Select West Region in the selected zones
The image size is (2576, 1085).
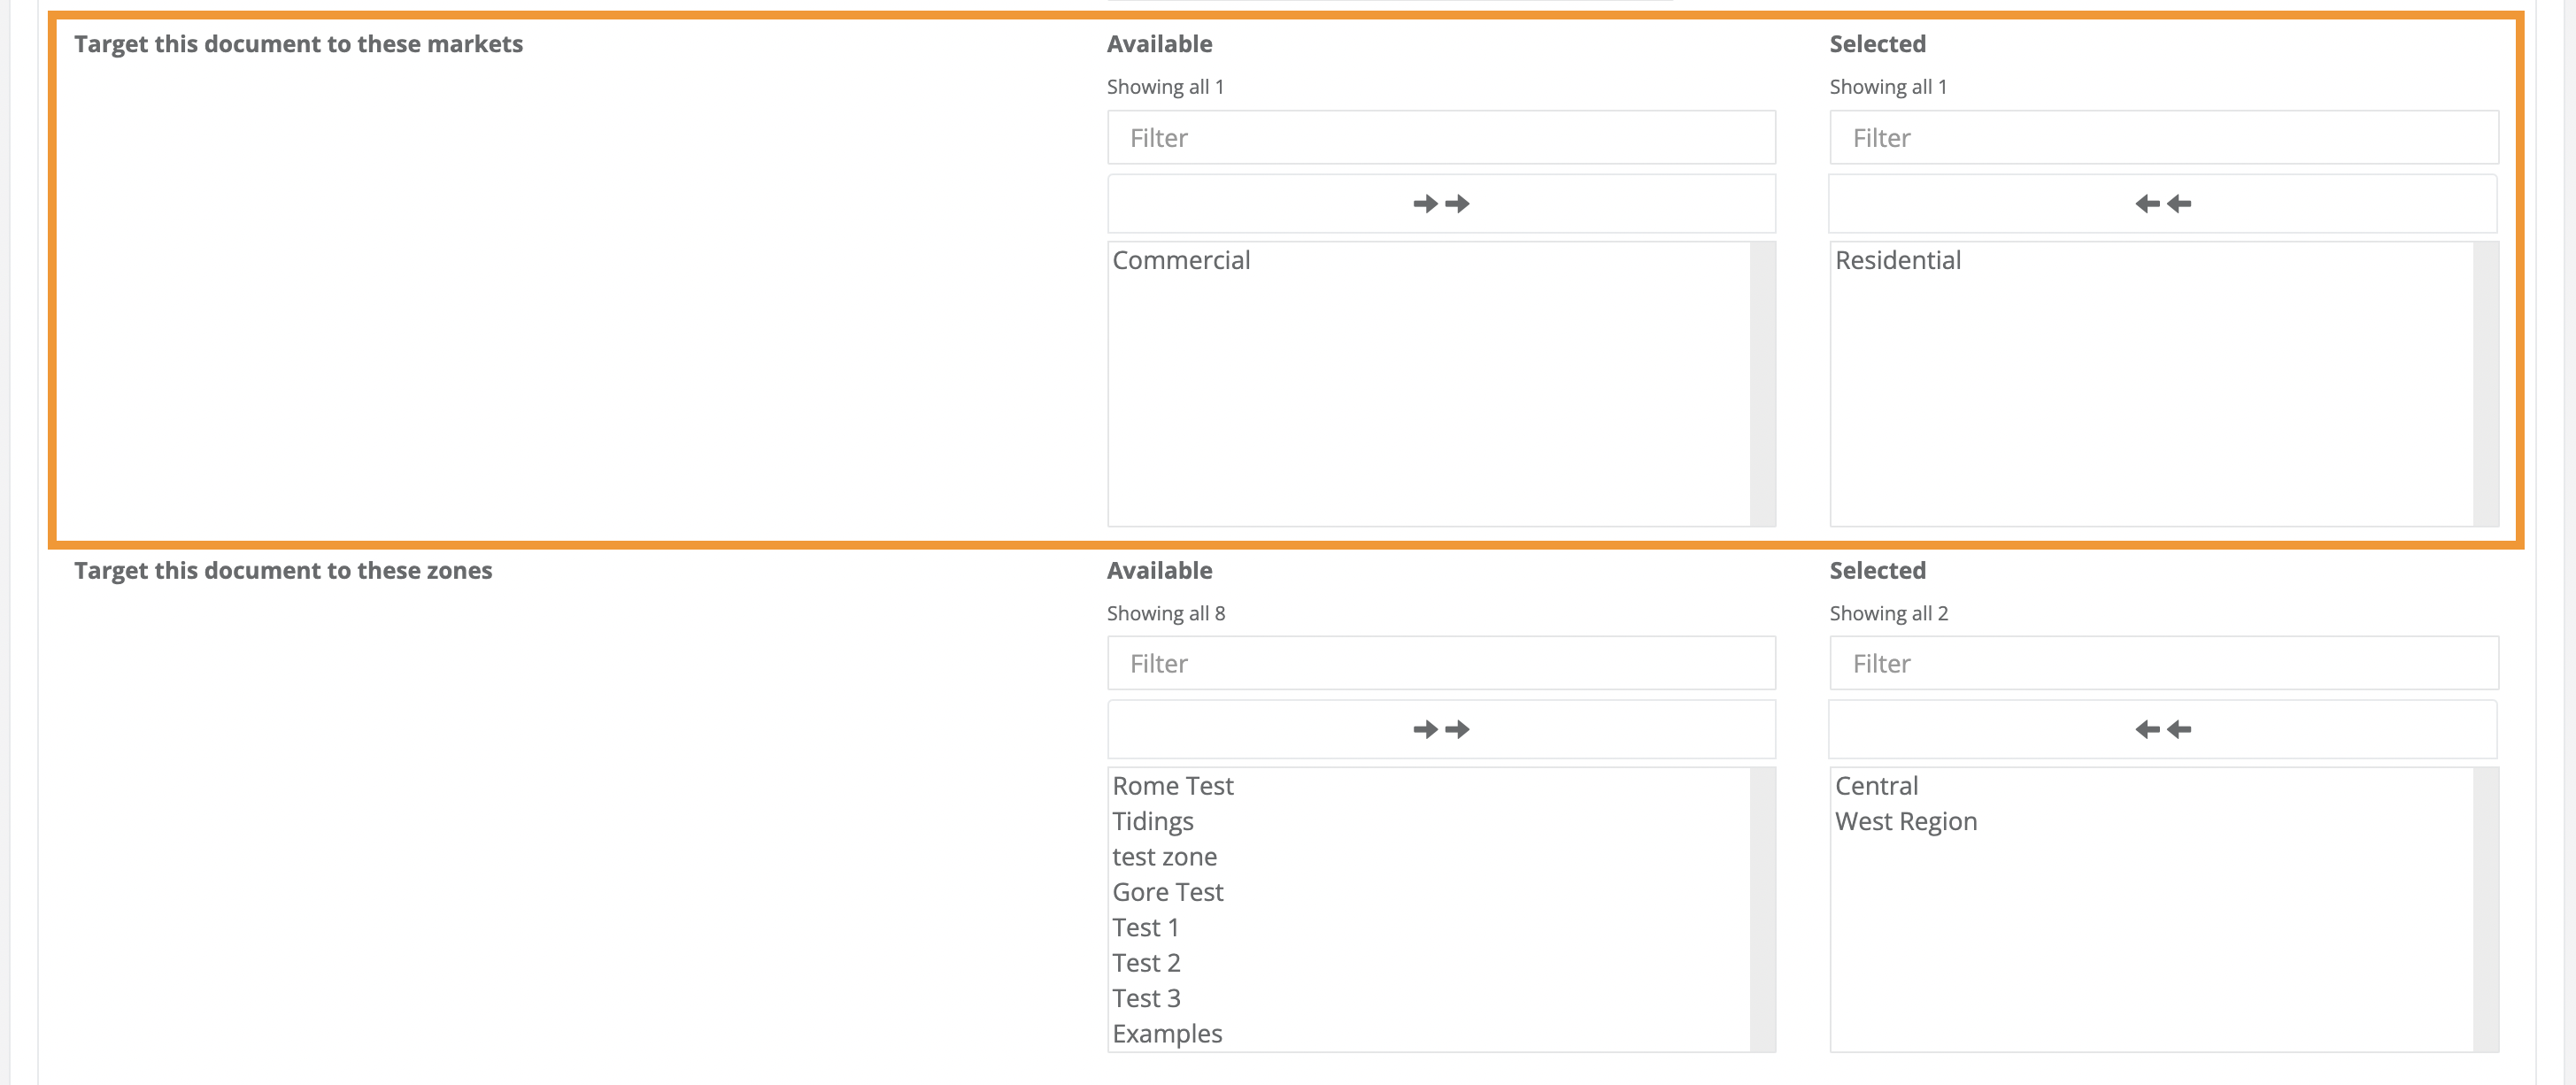pyautogui.click(x=1905, y=821)
